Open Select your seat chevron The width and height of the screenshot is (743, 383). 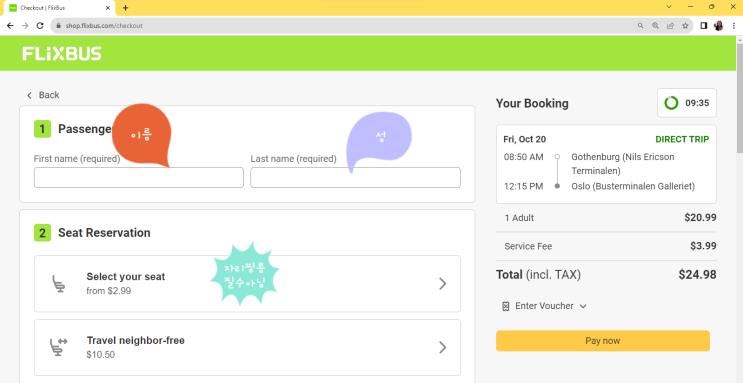click(x=443, y=284)
